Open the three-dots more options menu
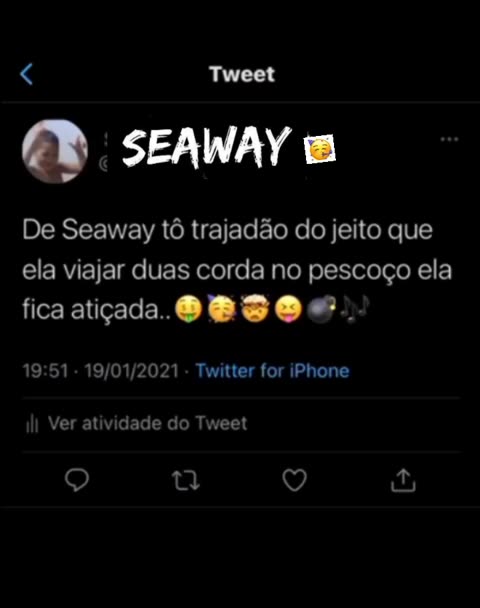This screenshot has width=480, height=608. point(449,139)
